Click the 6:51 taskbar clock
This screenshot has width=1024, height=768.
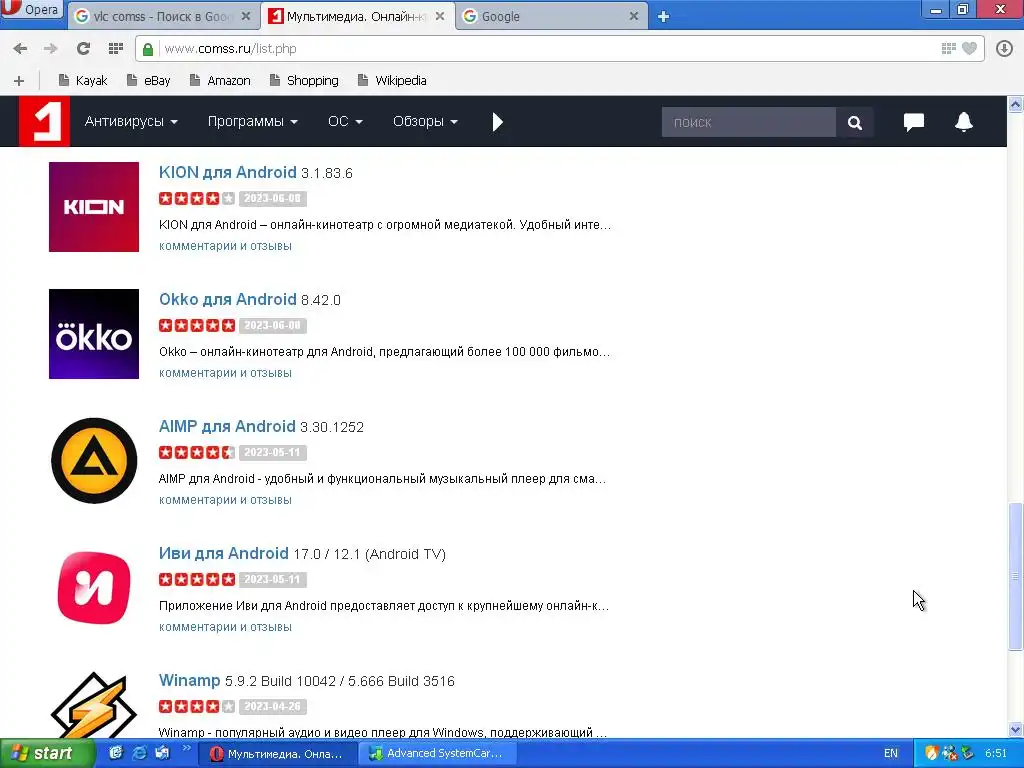tap(996, 754)
